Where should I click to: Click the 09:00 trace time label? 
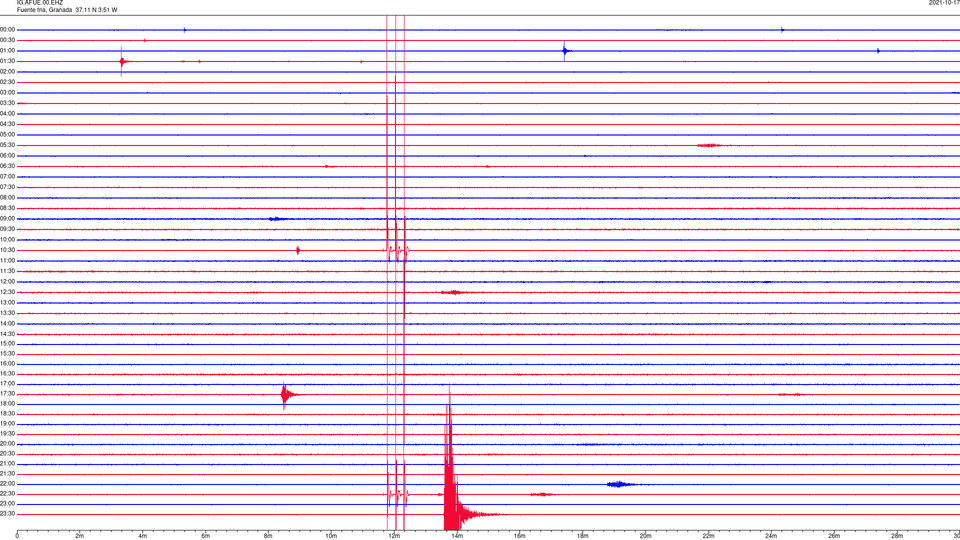coord(7,219)
